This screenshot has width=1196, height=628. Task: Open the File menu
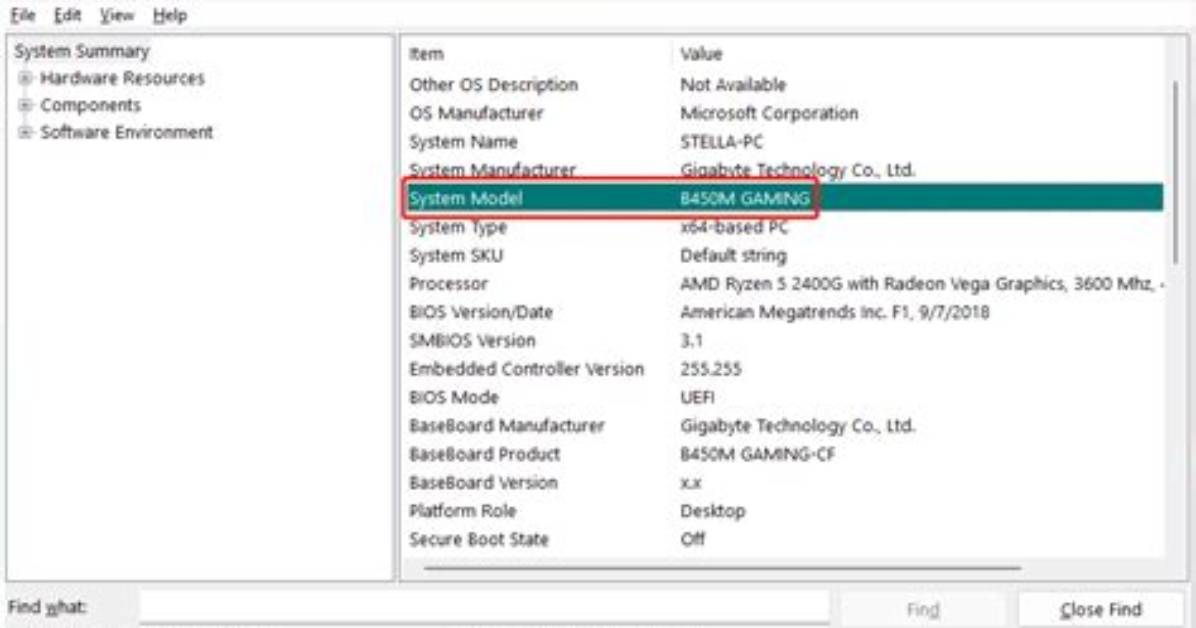coord(23,15)
